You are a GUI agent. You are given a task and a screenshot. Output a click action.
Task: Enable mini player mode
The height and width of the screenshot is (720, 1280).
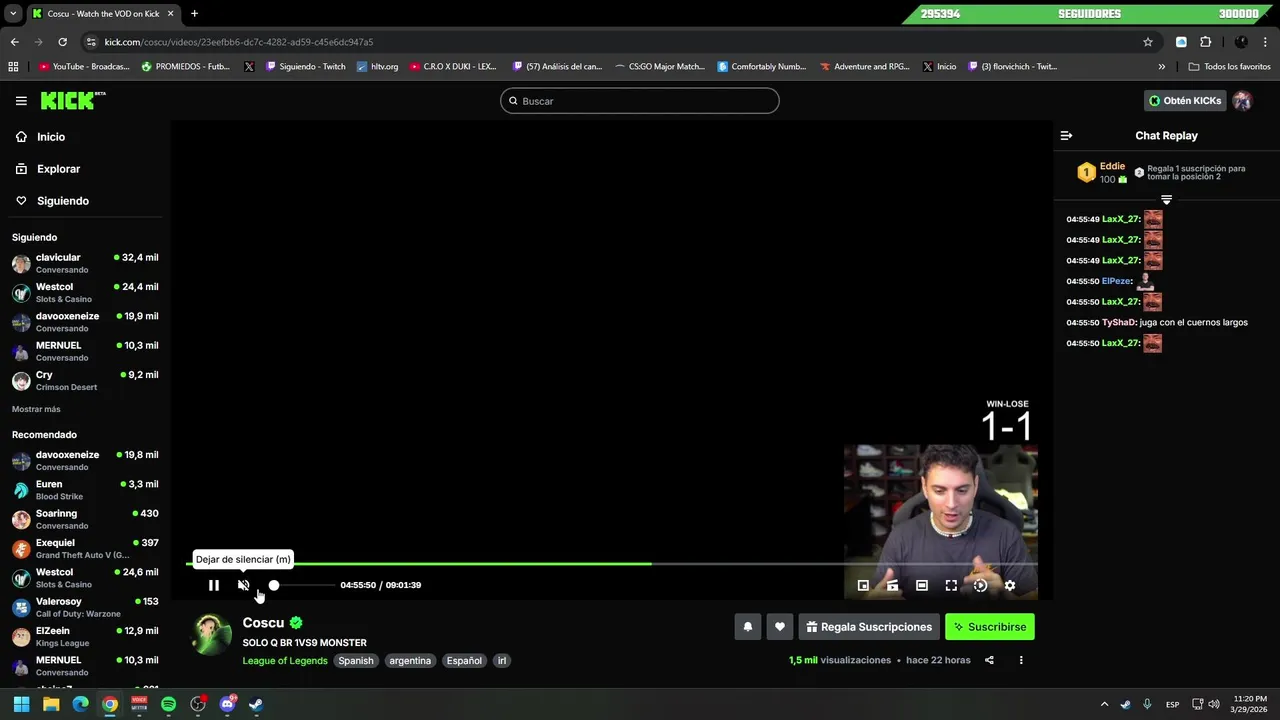[x=863, y=585]
